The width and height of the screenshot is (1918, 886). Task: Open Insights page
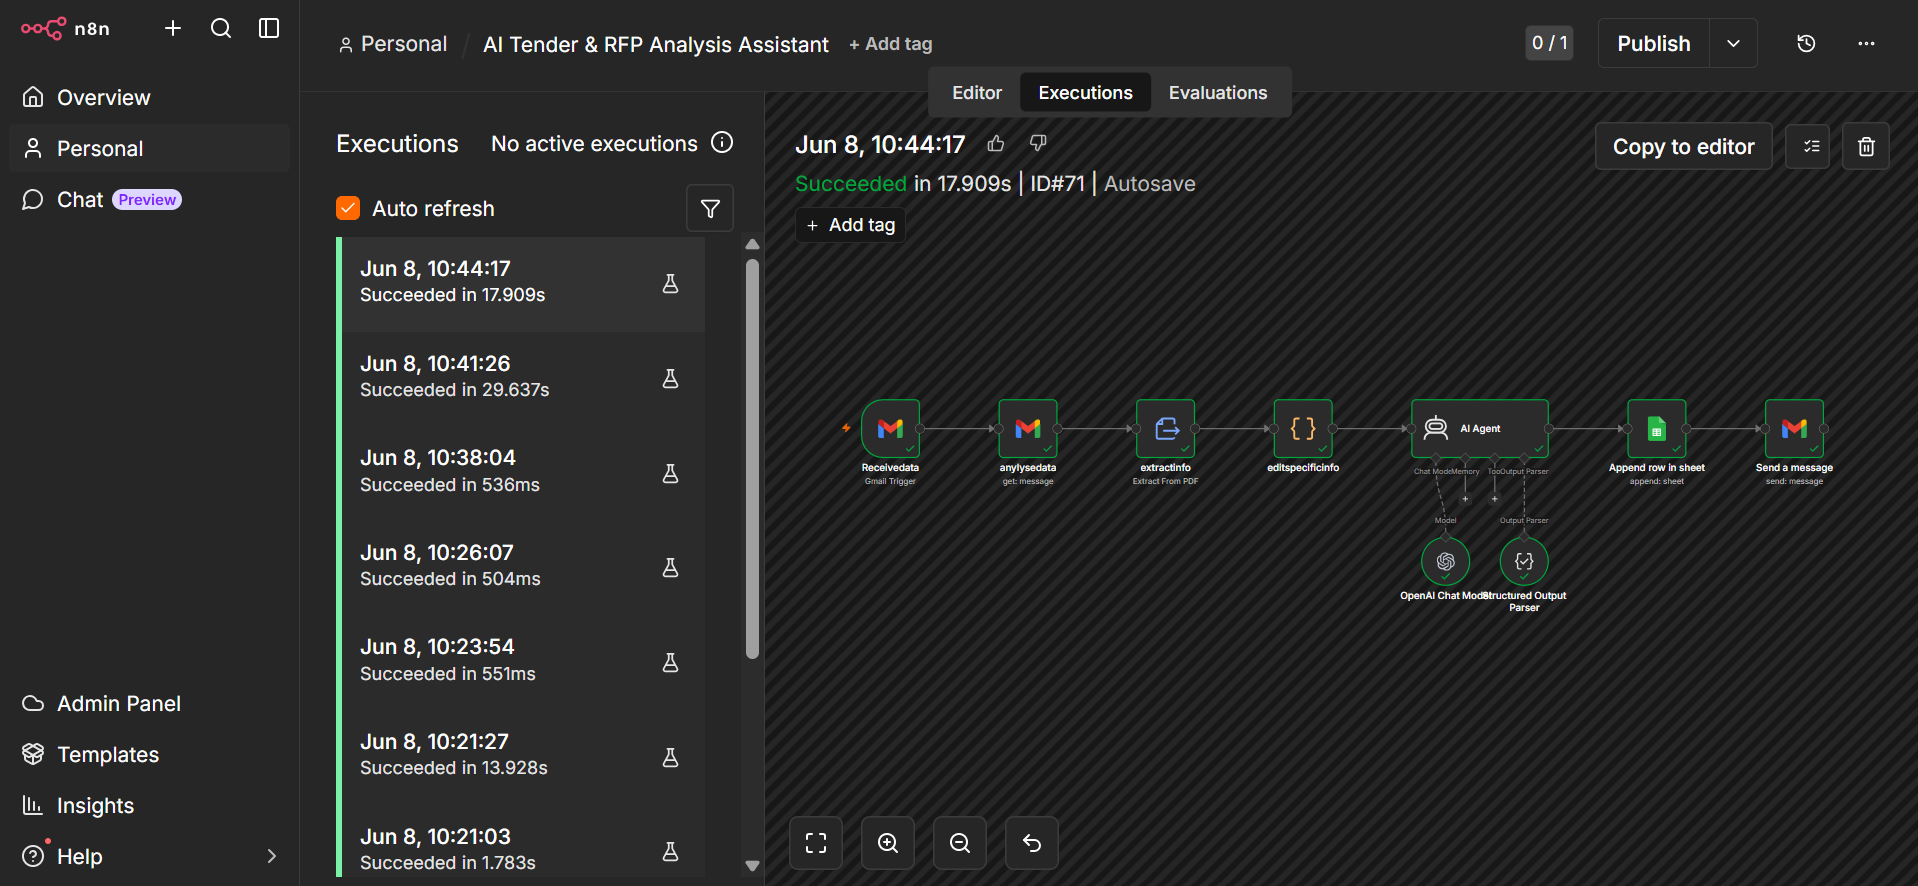tap(150, 805)
